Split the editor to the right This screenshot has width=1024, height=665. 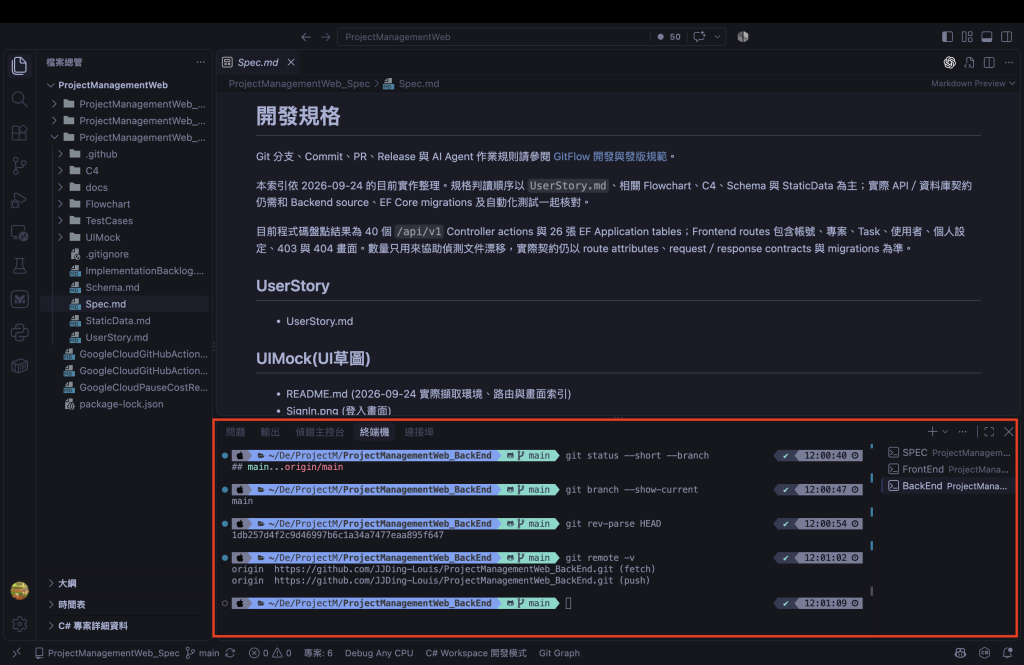pos(989,62)
